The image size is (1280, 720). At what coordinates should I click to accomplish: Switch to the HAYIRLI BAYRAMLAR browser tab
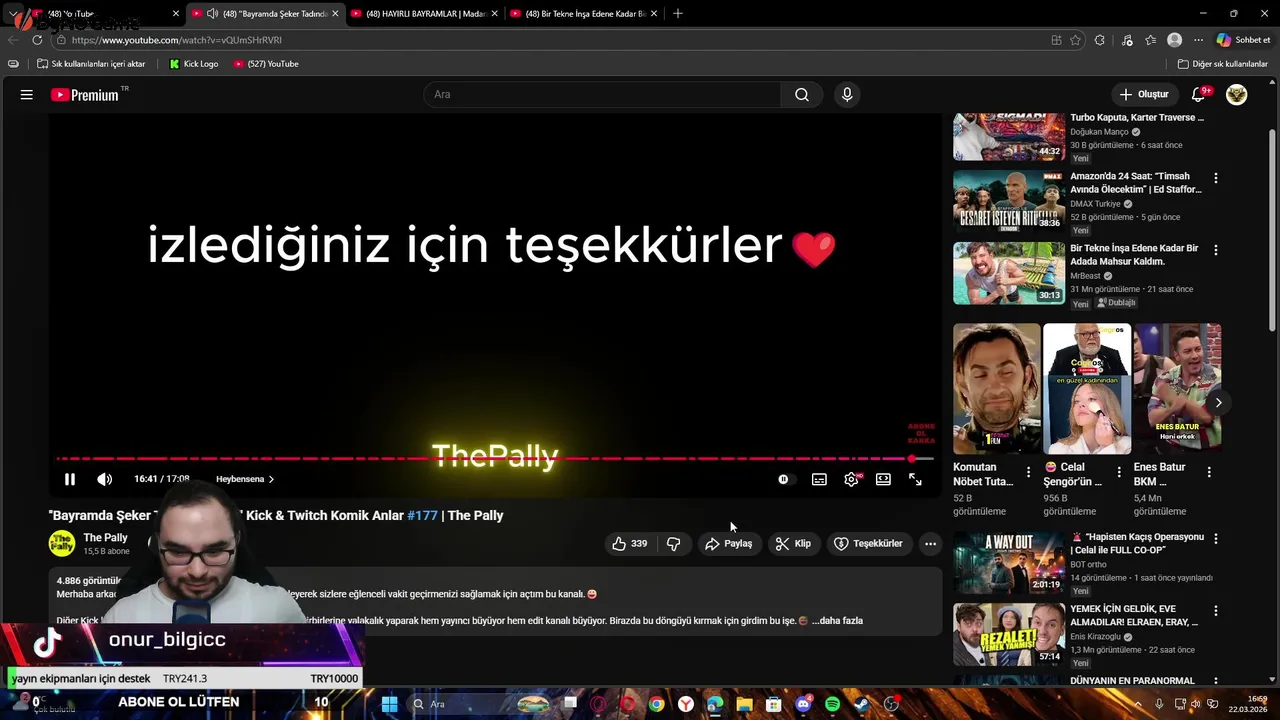424,14
